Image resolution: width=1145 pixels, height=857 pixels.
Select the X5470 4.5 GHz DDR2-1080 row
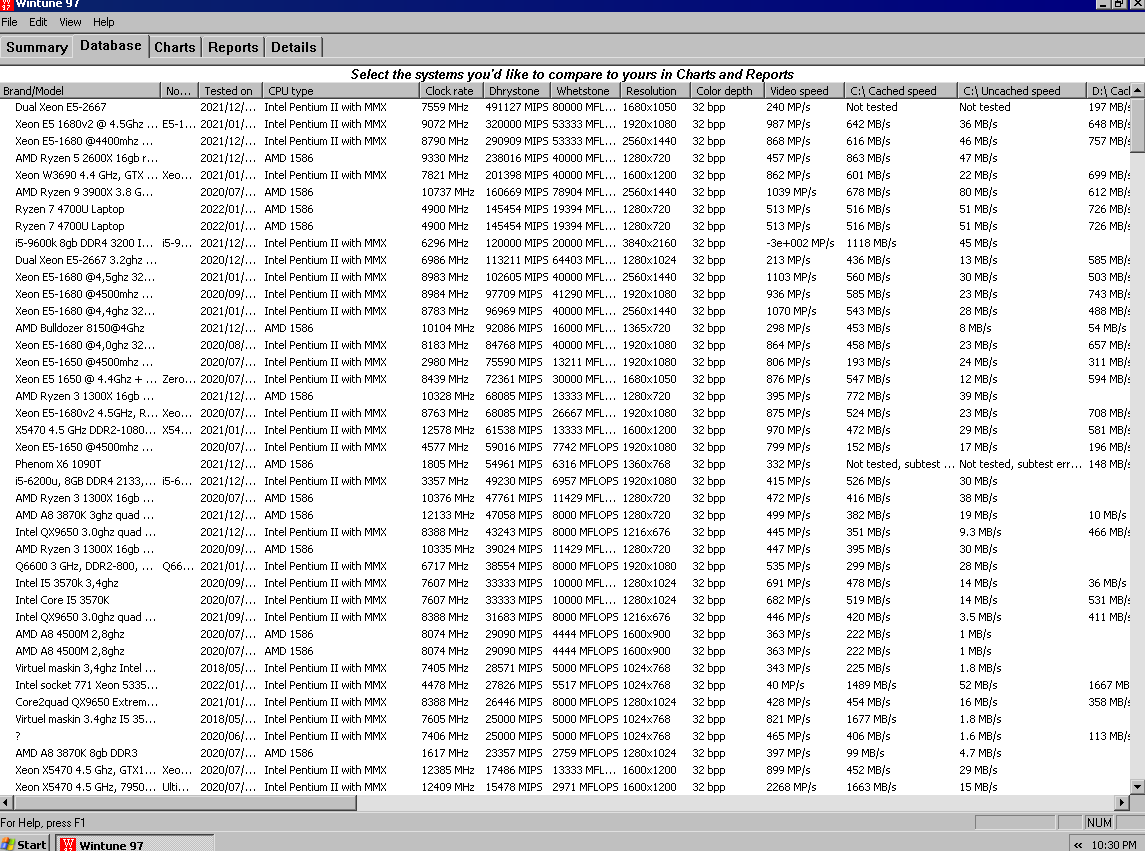(x=565, y=430)
